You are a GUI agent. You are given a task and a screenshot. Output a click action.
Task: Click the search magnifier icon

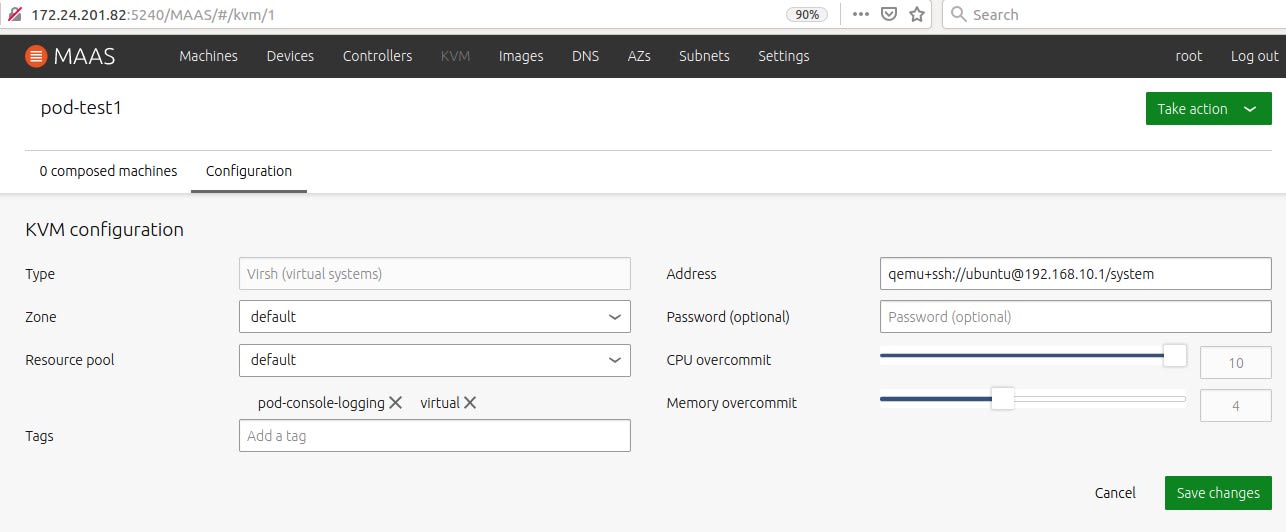pos(958,15)
